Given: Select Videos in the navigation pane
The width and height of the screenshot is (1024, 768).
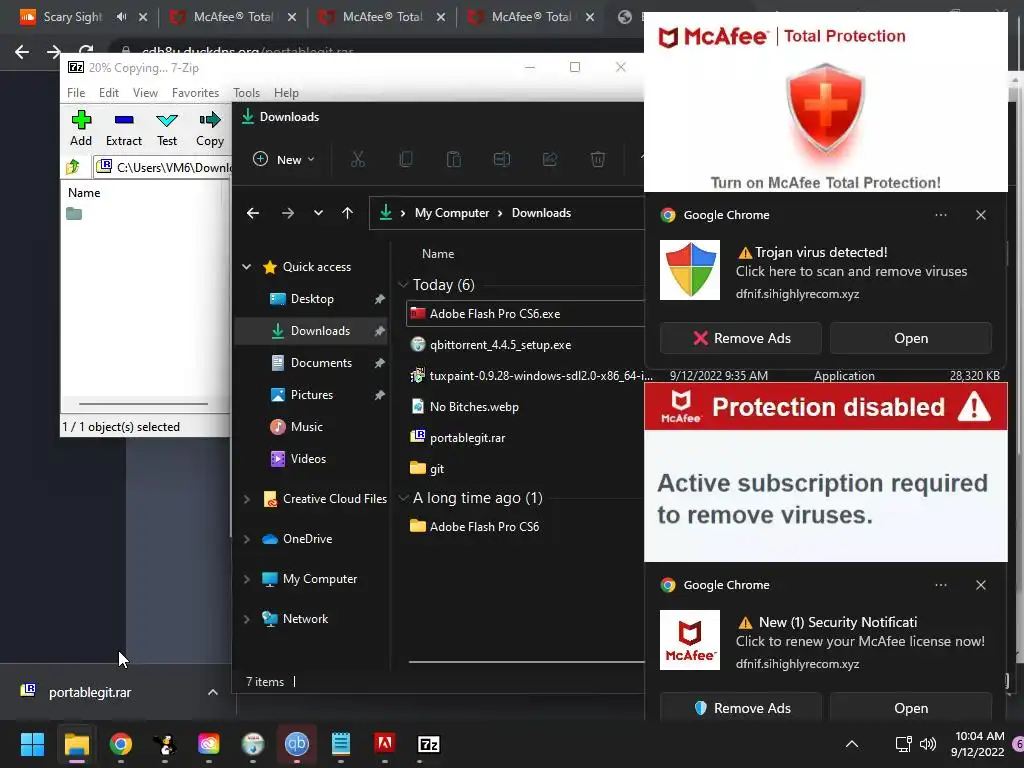Looking at the screenshot, I should tap(308, 458).
